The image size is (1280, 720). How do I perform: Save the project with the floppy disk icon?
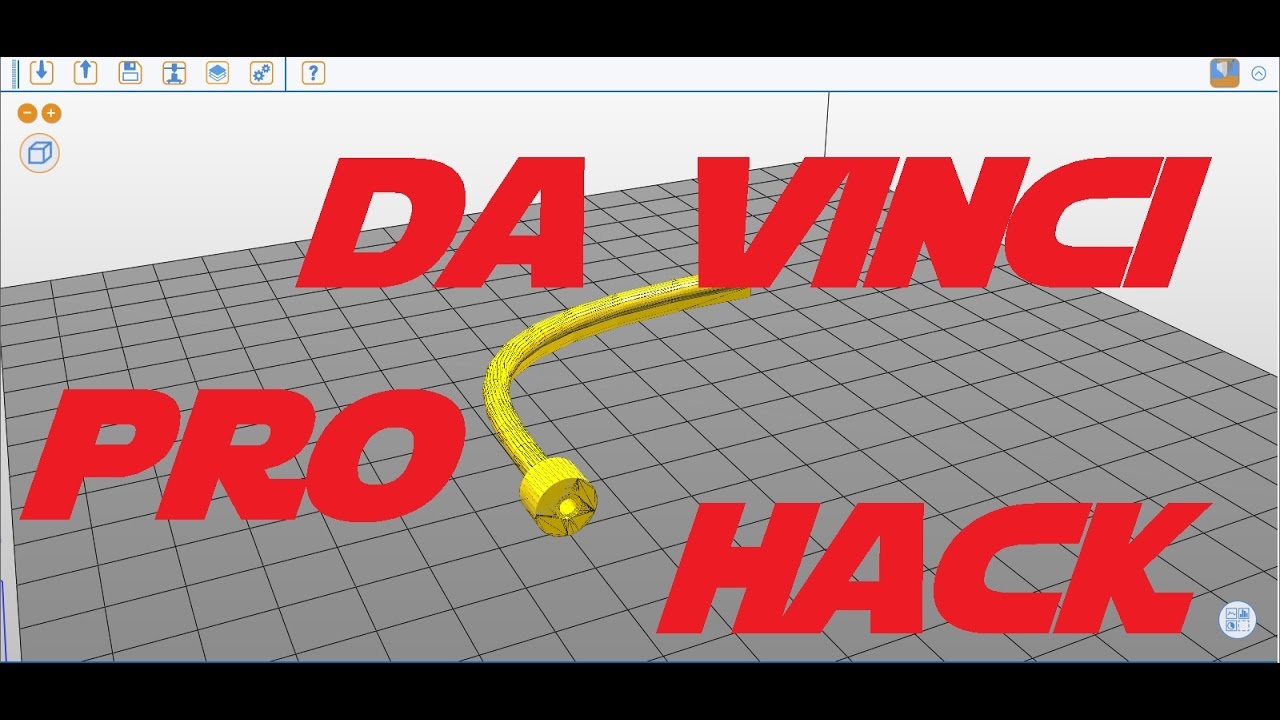(x=130, y=73)
